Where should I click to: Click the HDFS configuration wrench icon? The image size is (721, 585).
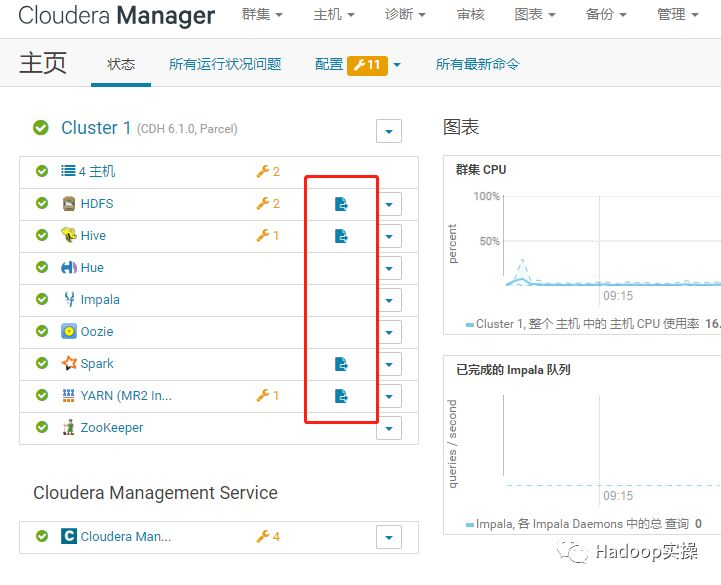[263, 203]
